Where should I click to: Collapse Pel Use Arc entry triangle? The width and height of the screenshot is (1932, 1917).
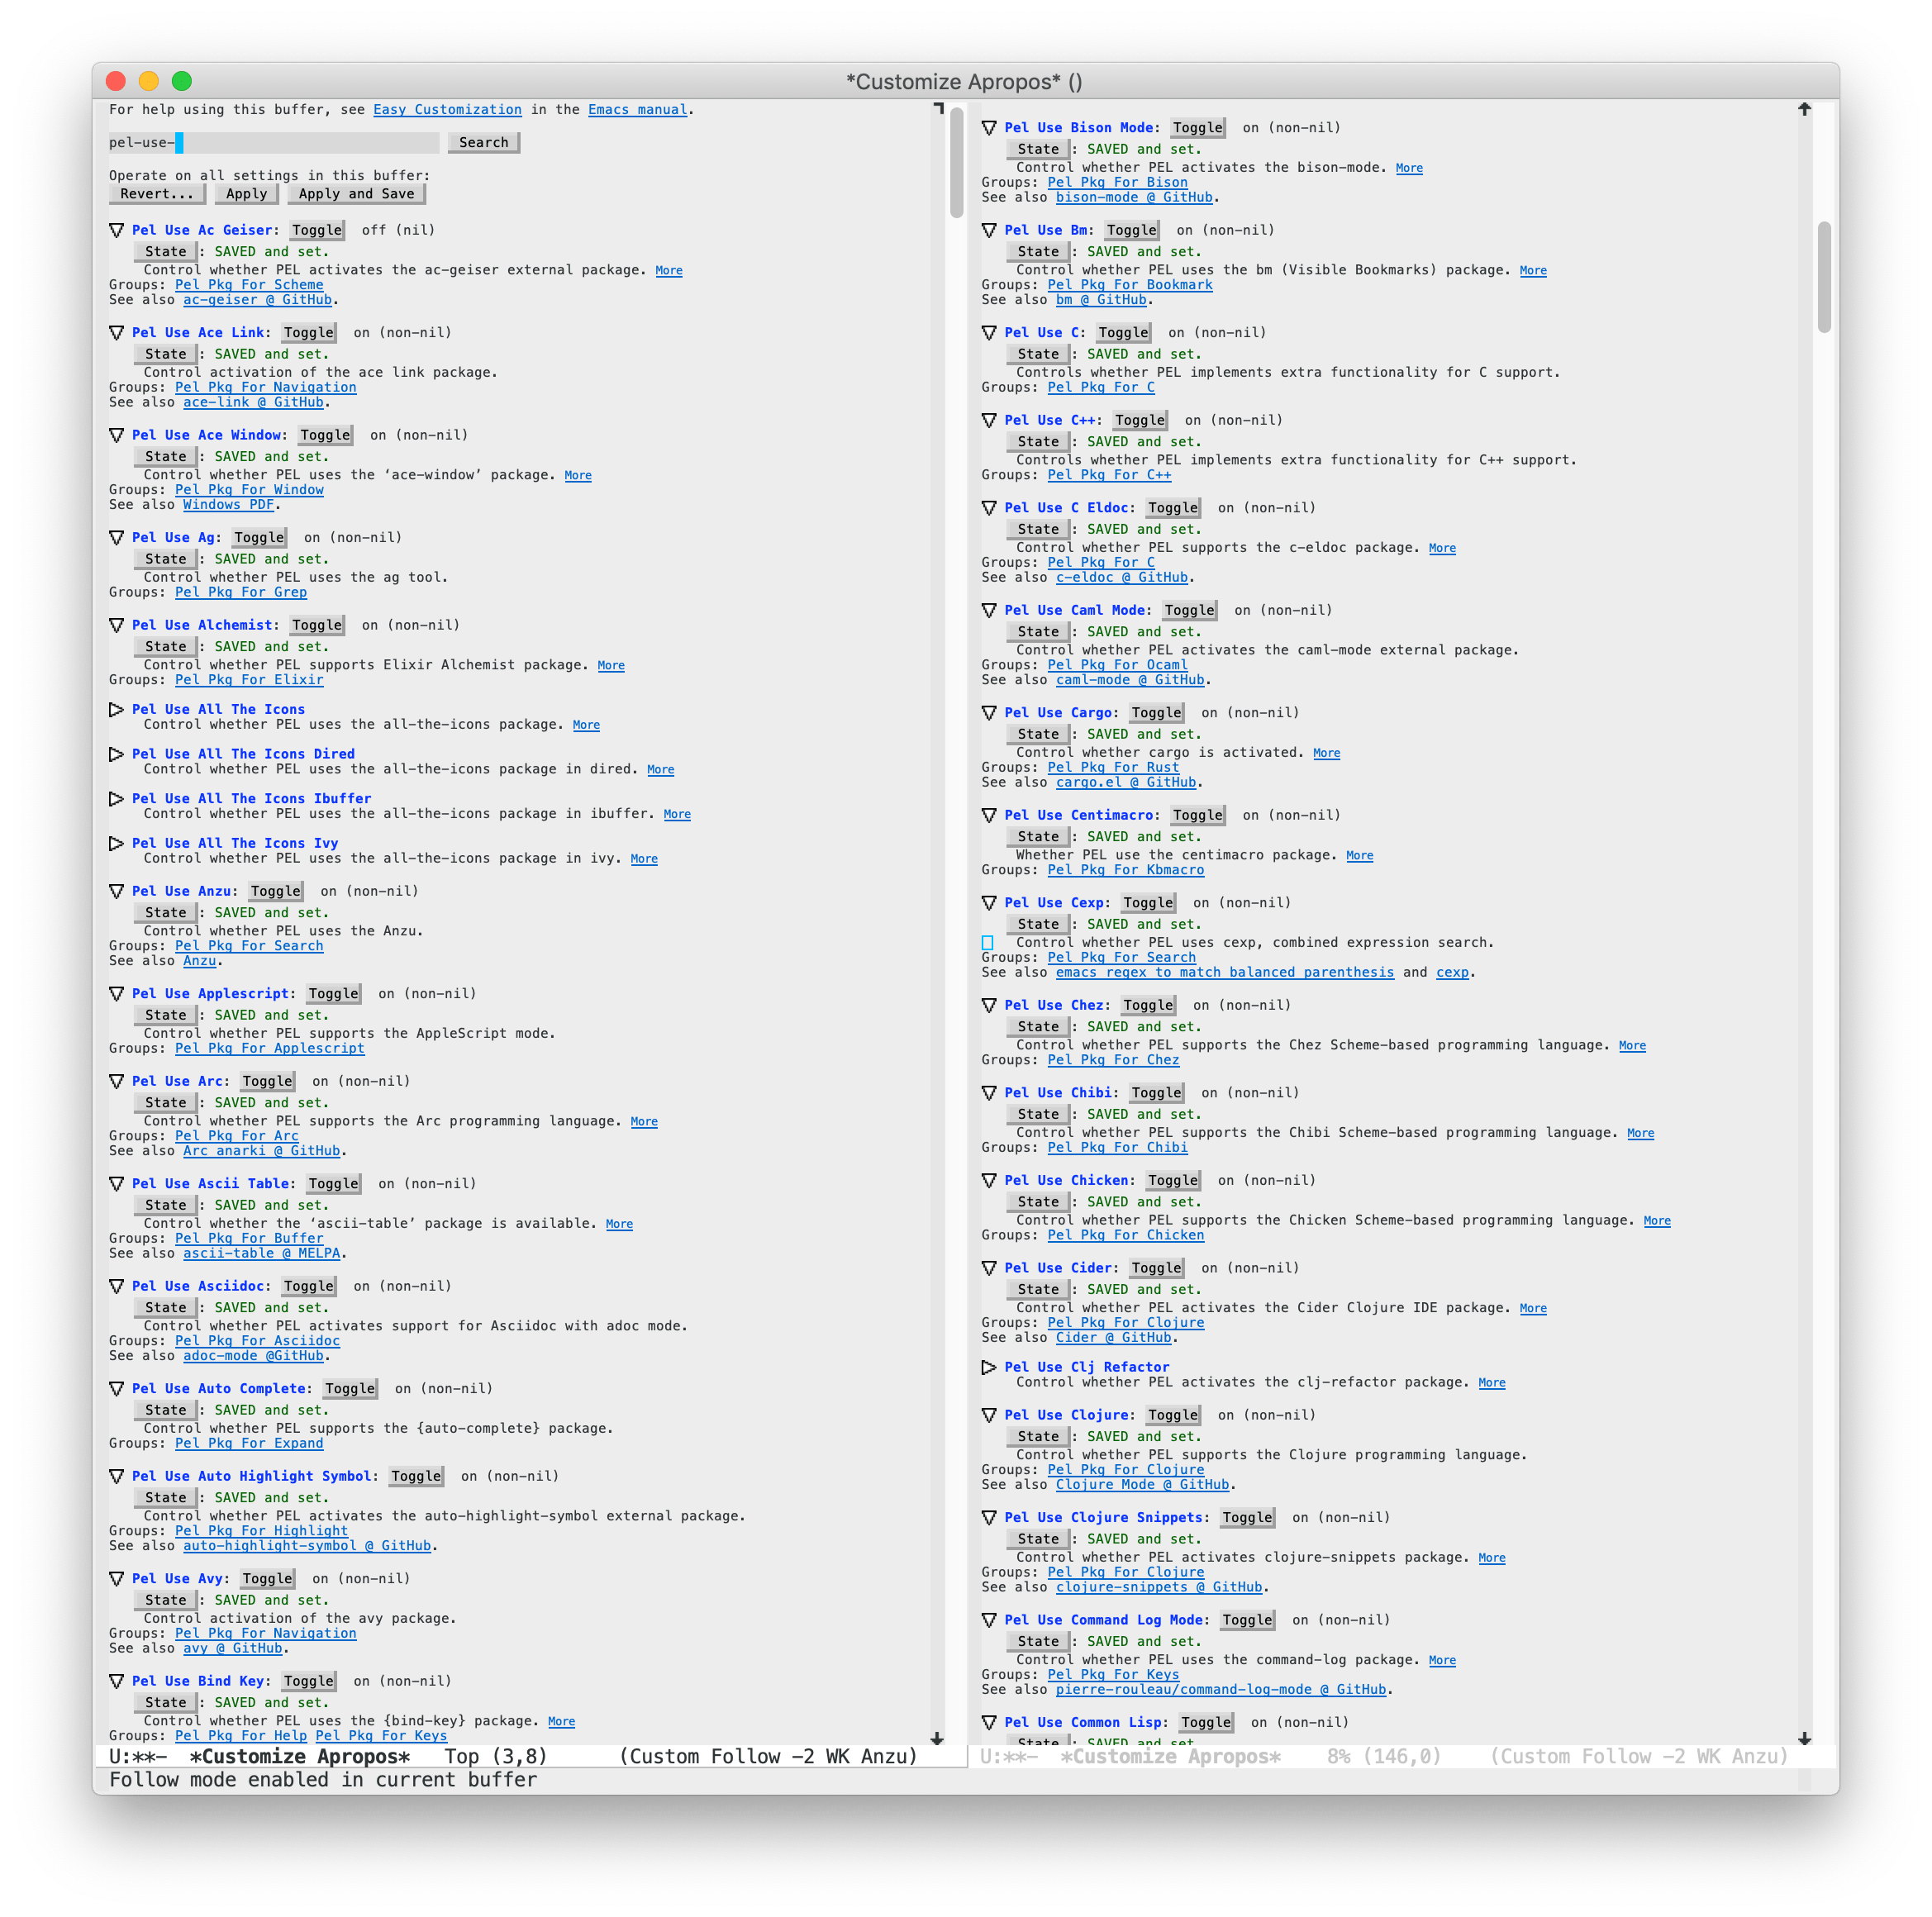117,1081
